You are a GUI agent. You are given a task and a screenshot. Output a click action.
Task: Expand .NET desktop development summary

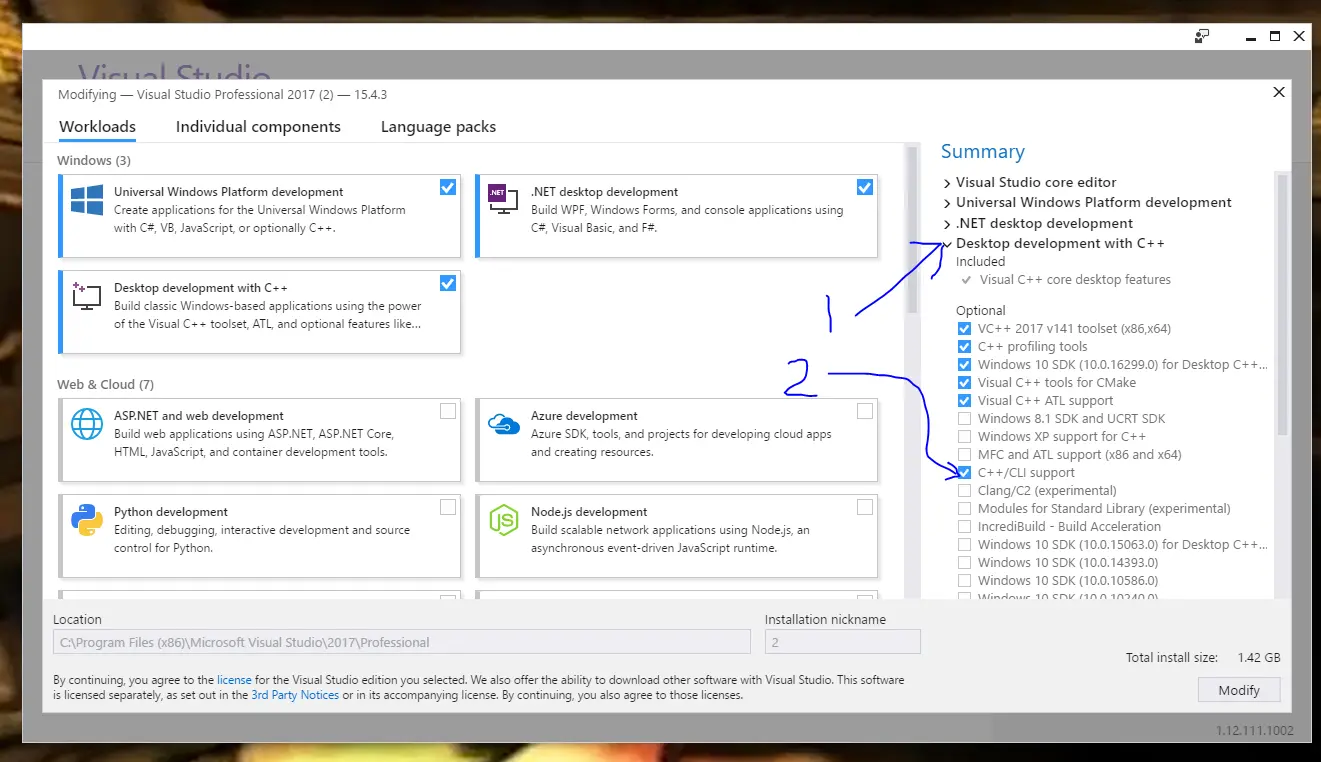point(947,224)
